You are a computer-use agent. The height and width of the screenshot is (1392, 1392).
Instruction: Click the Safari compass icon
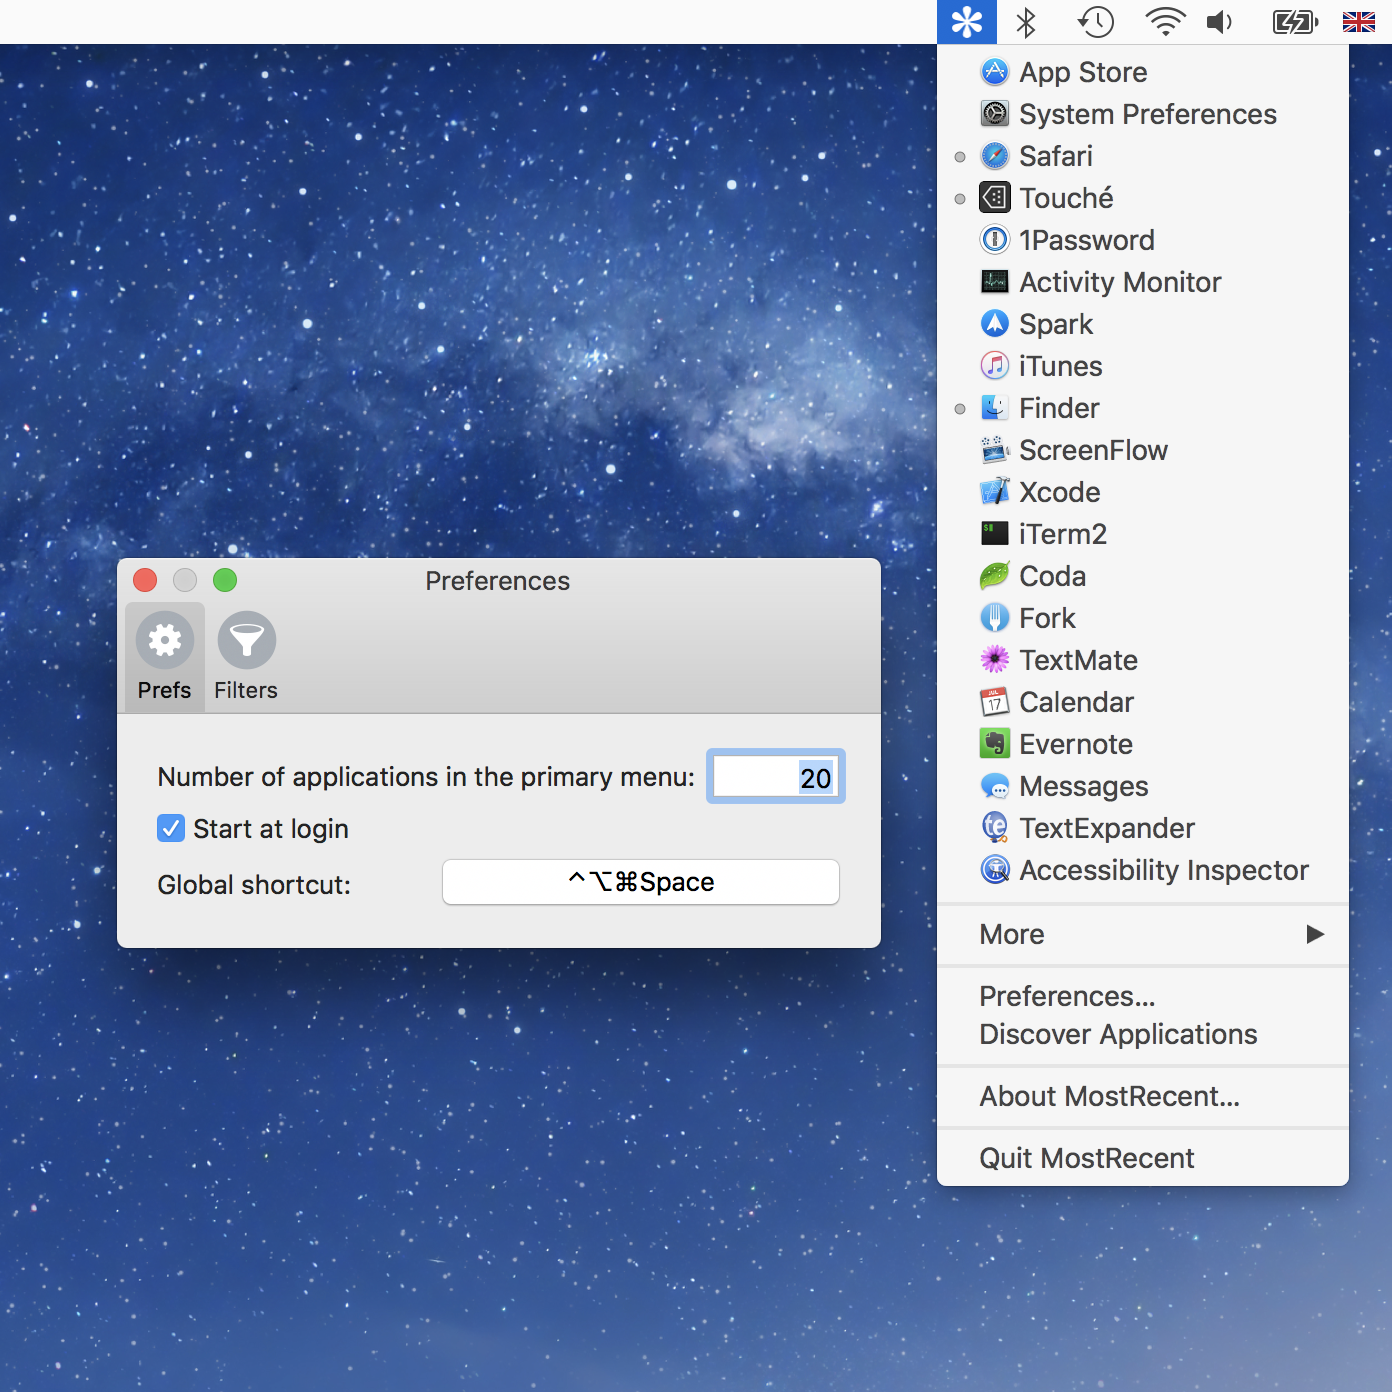tap(995, 156)
